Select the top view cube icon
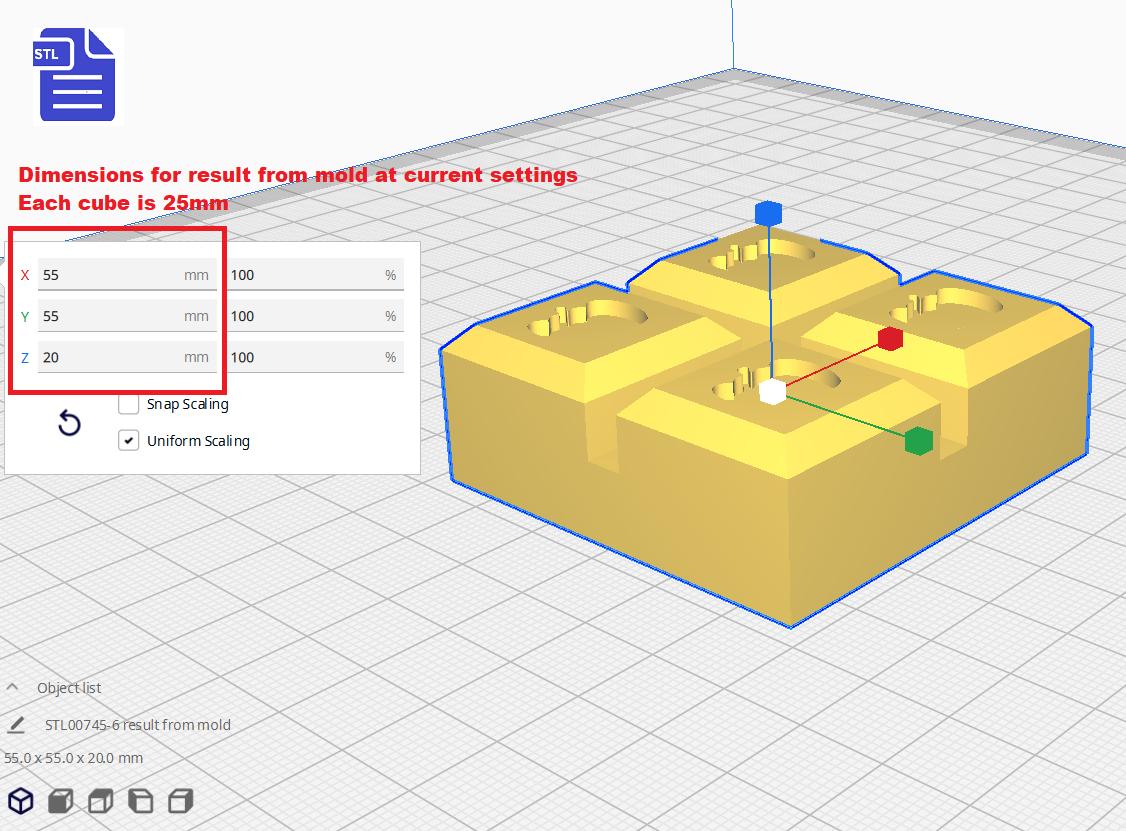The height and width of the screenshot is (831, 1126). (x=101, y=800)
